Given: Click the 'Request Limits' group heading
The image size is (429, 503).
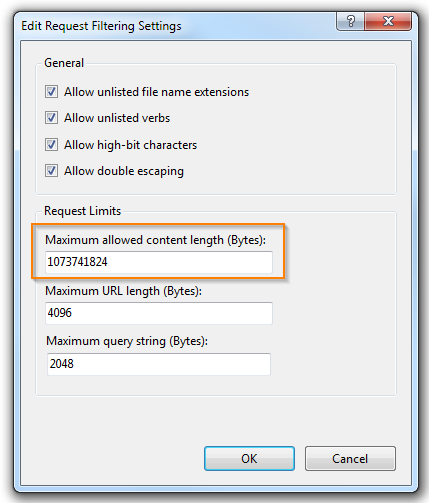Looking at the screenshot, I should [x=82, y=211].
